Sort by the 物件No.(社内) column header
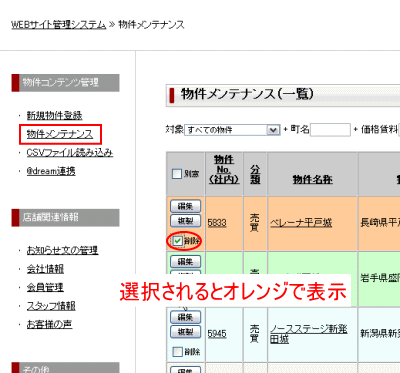Screen dimensions: 400x373 pyautogui.click(x=224, y=169)
